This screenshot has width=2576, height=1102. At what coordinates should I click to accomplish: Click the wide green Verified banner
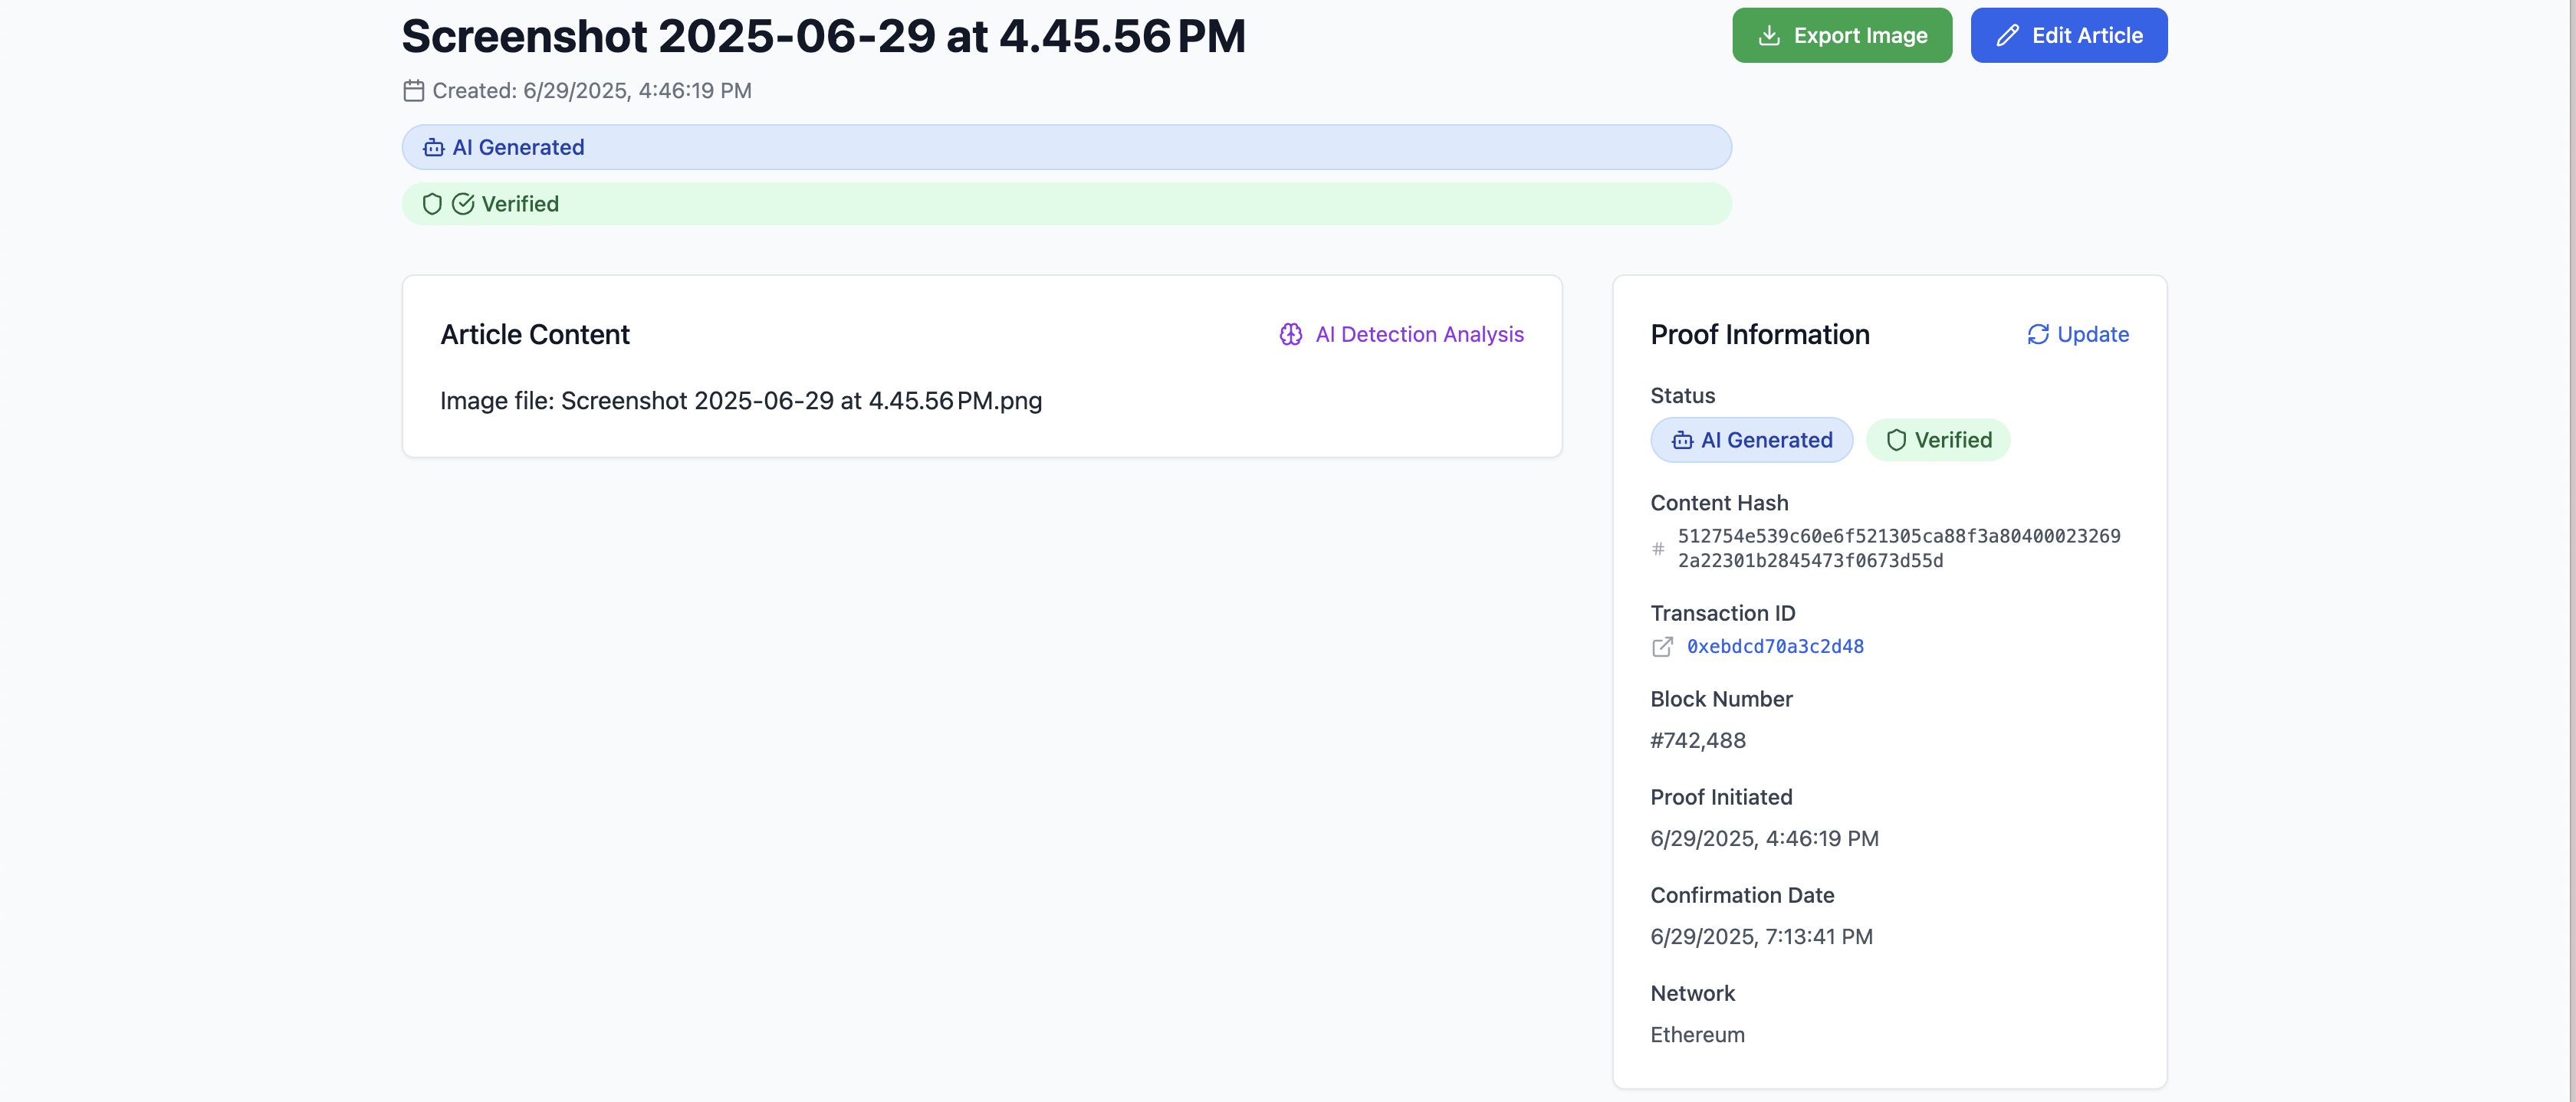click(x=1066, y=204)
